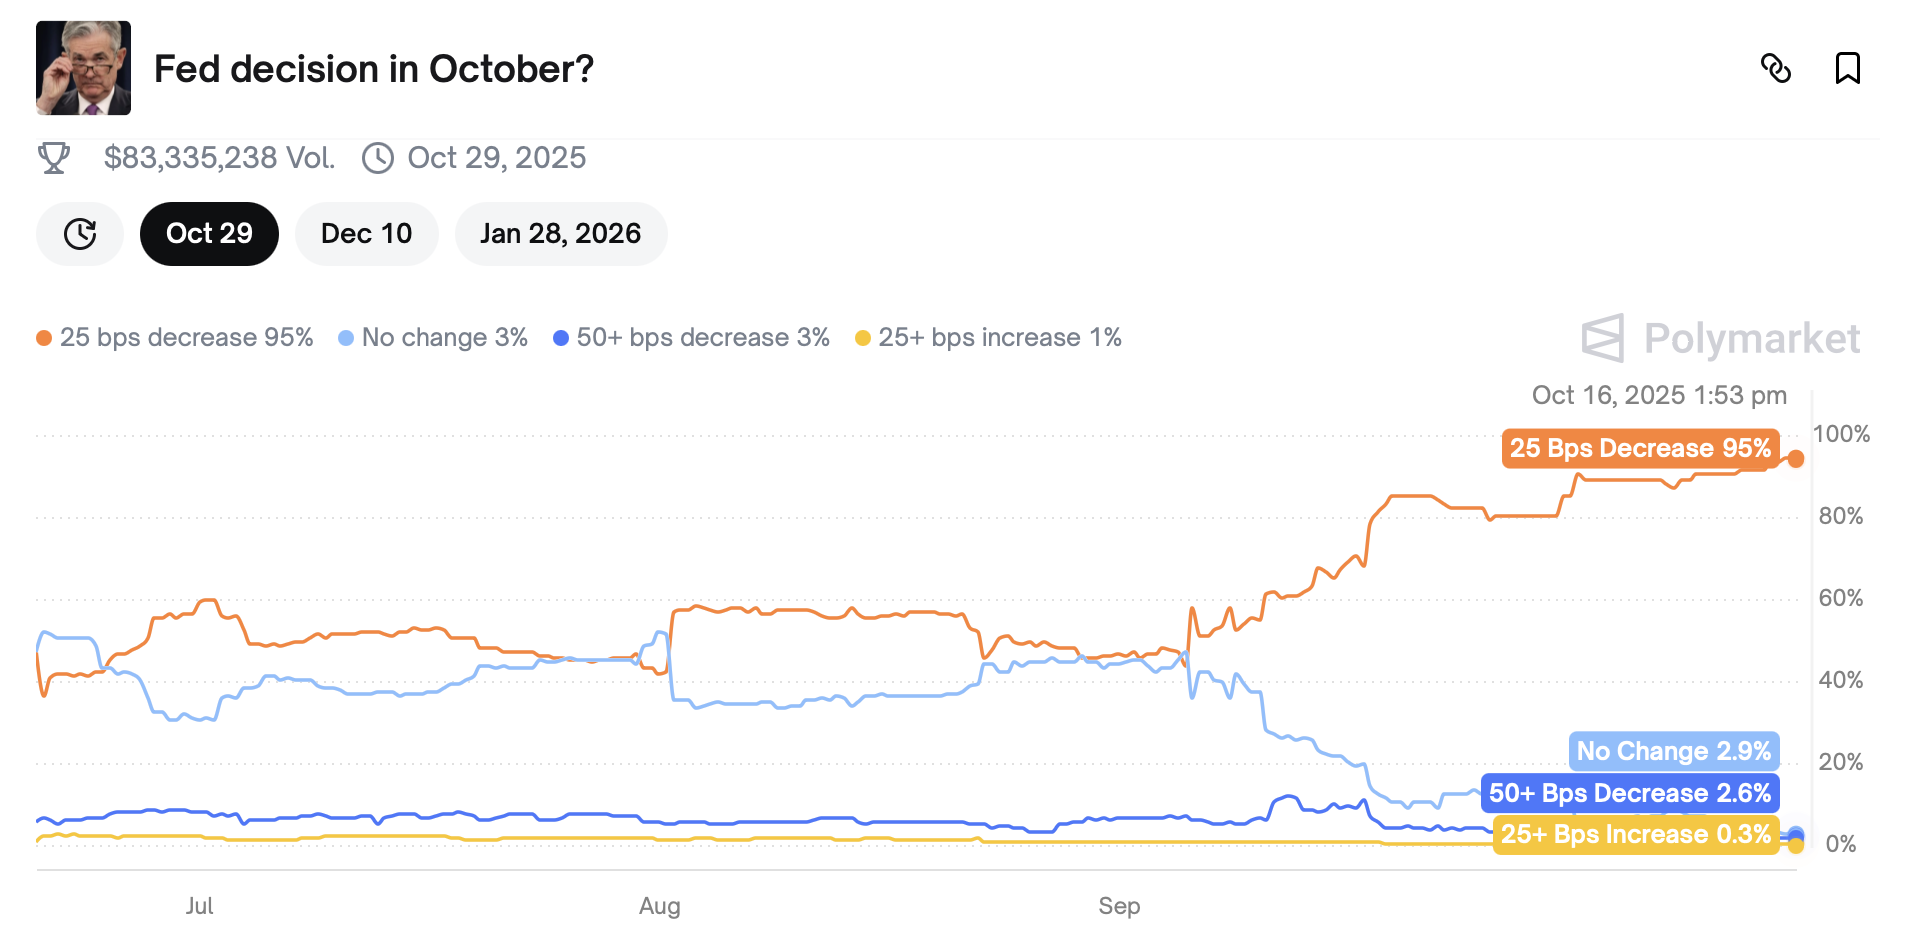Click the Polymarket logo watermark
The width and height of the screenshot is (1914, 942).
[1720, 339]
